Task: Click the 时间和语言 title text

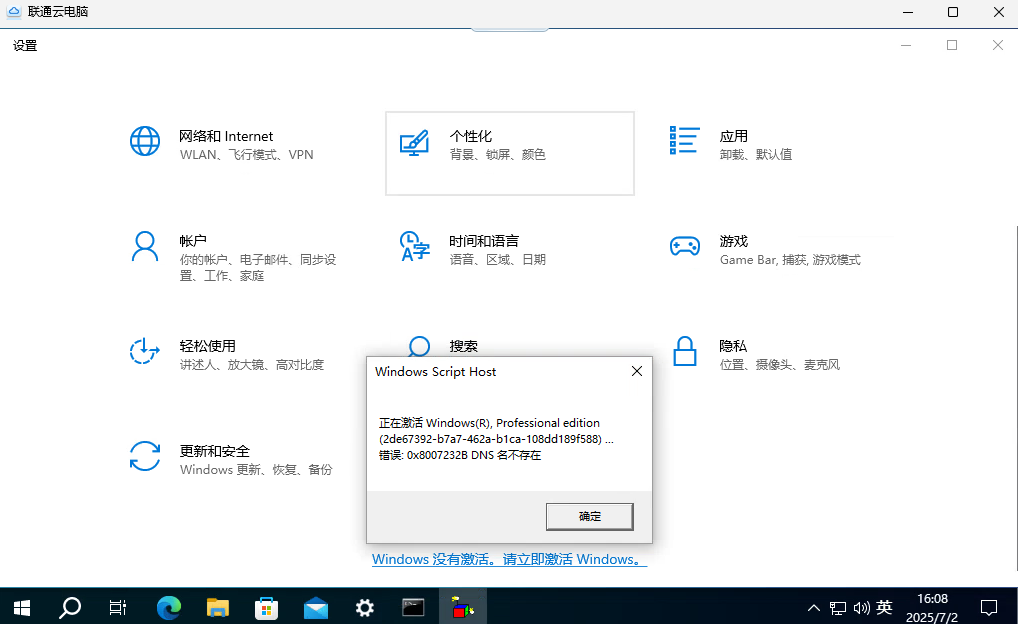Action: click(x=484, y=241)
